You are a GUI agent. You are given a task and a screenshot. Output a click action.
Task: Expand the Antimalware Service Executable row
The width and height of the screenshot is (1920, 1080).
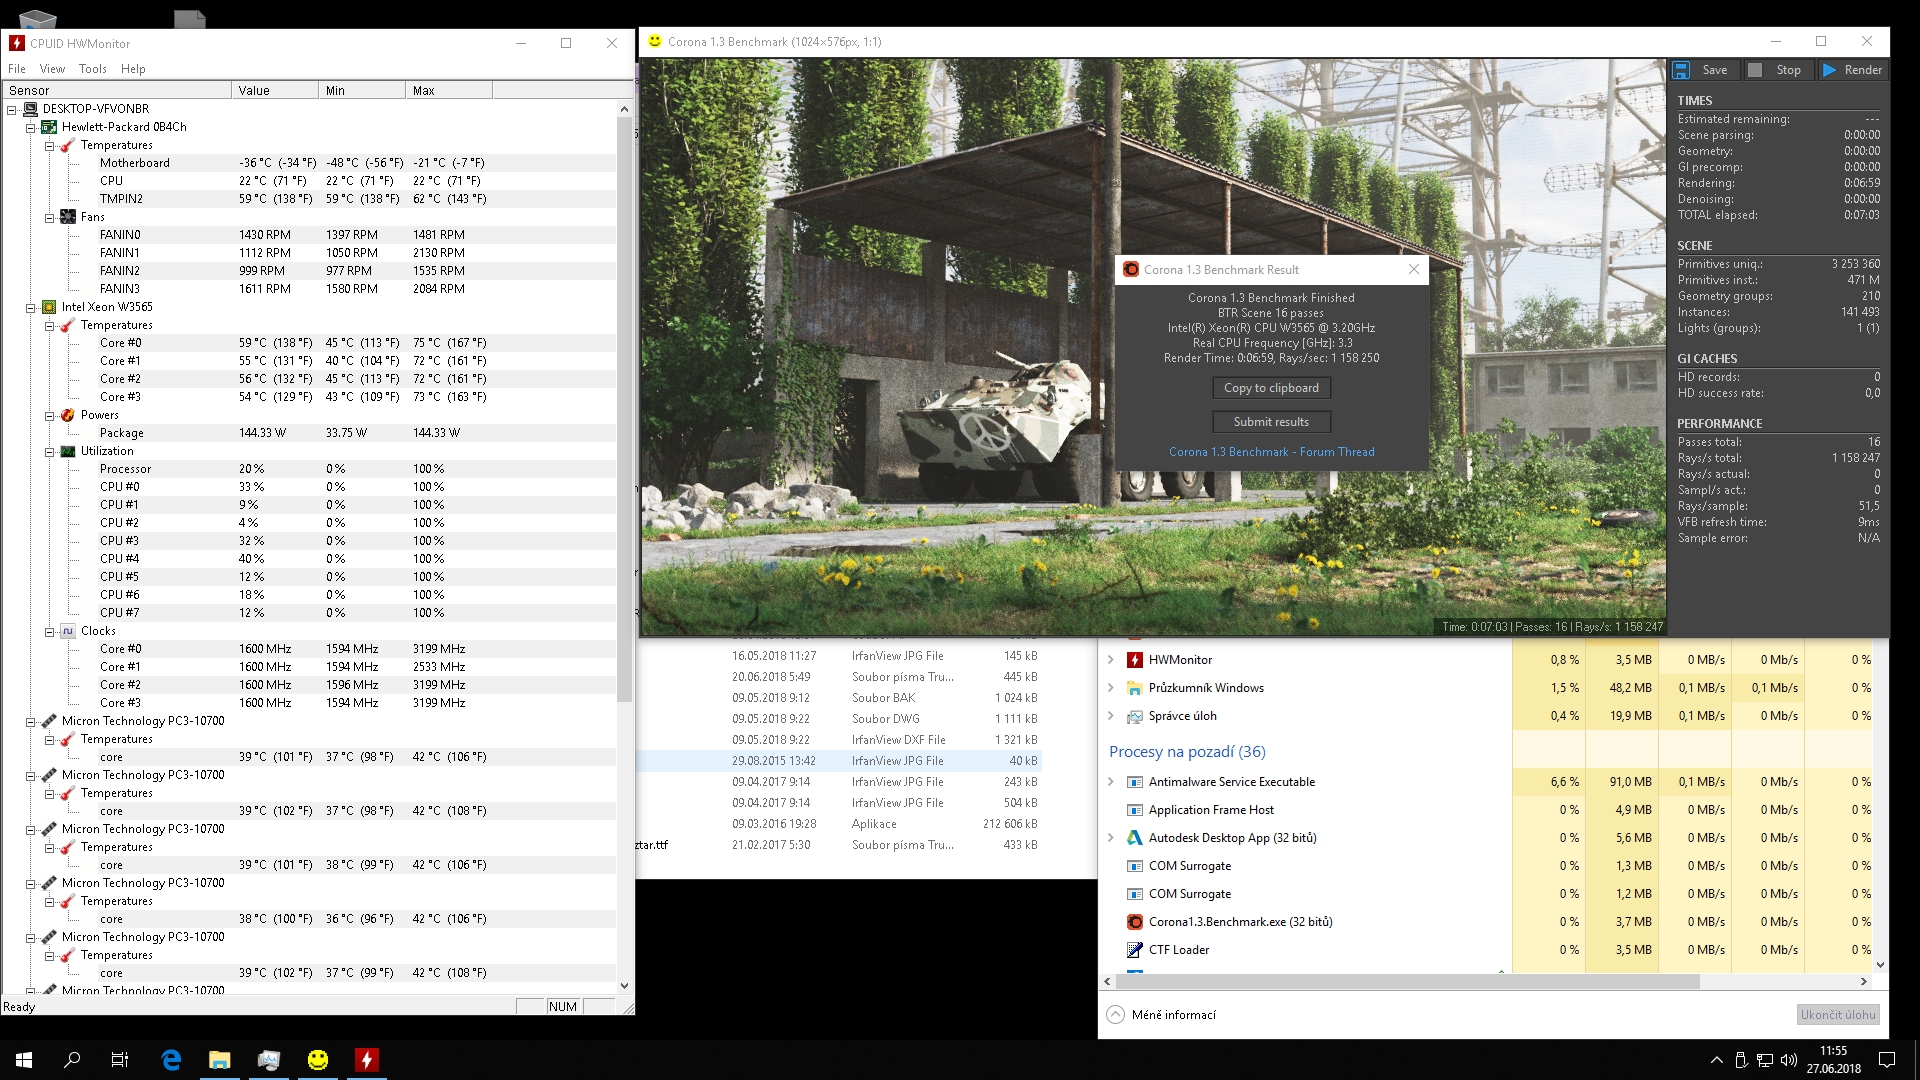pyautogui.click(x=1111, y=782)
